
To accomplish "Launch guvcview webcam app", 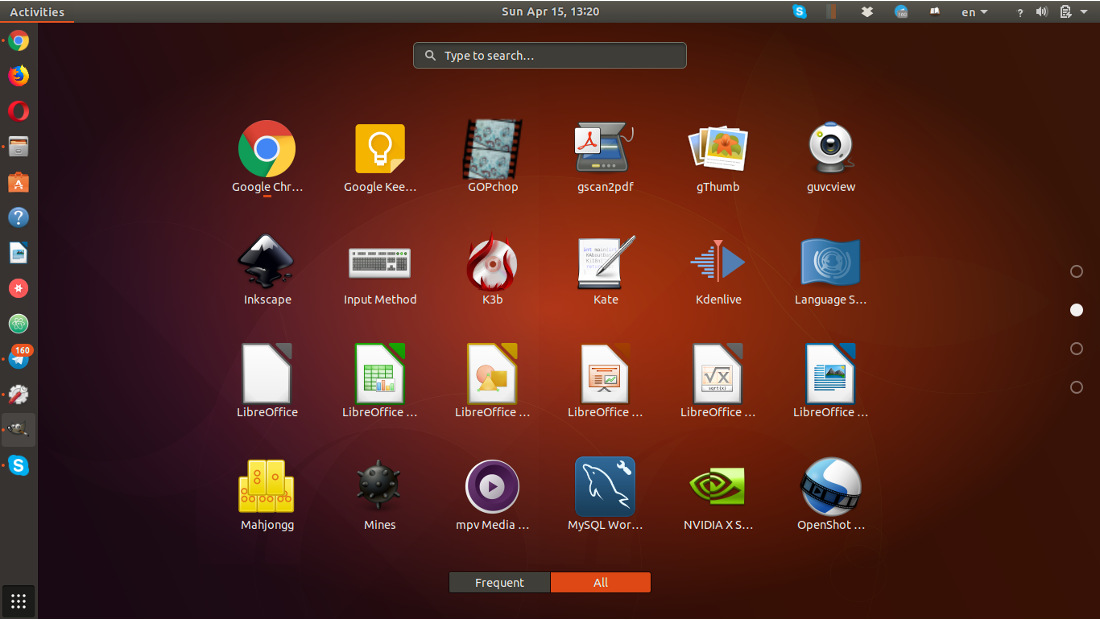I will coord(831,149).
